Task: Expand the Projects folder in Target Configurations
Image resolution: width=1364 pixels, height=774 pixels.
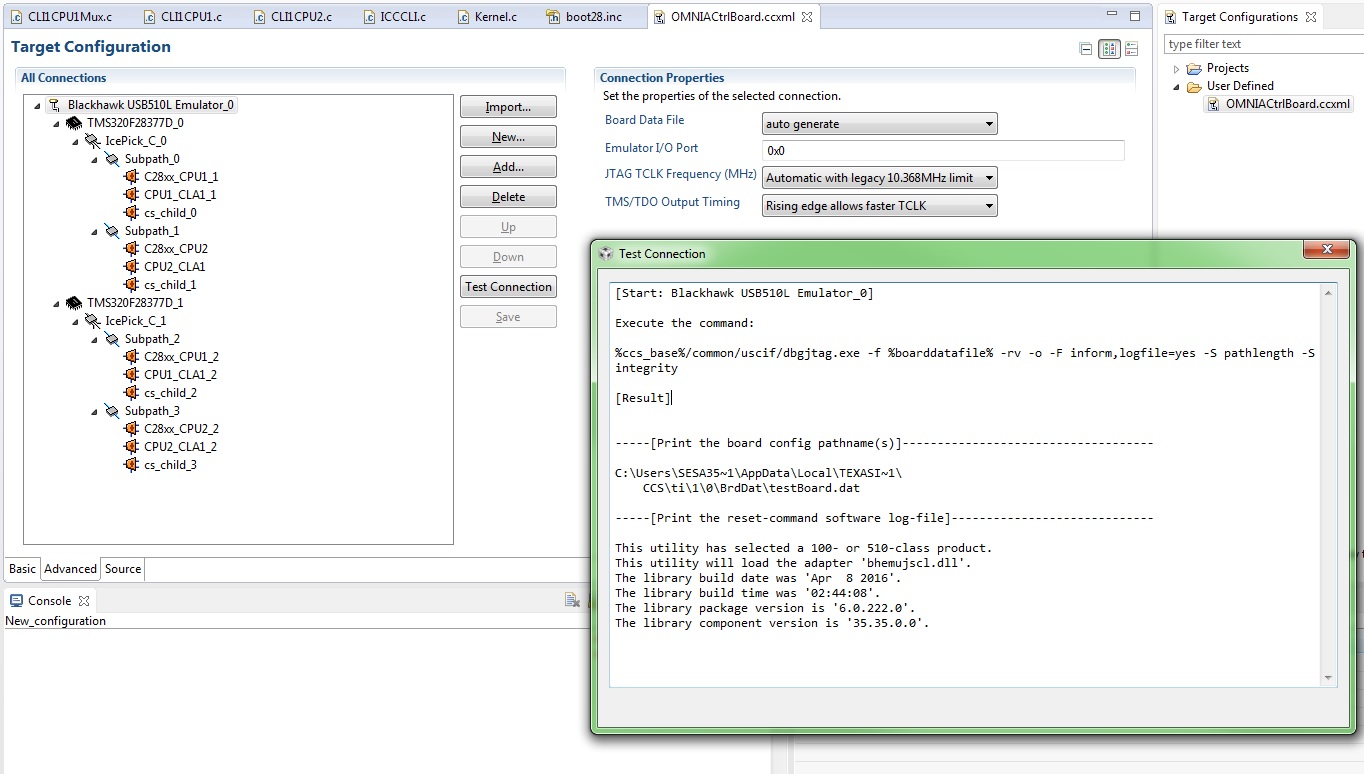Action: pos(1177,69)
